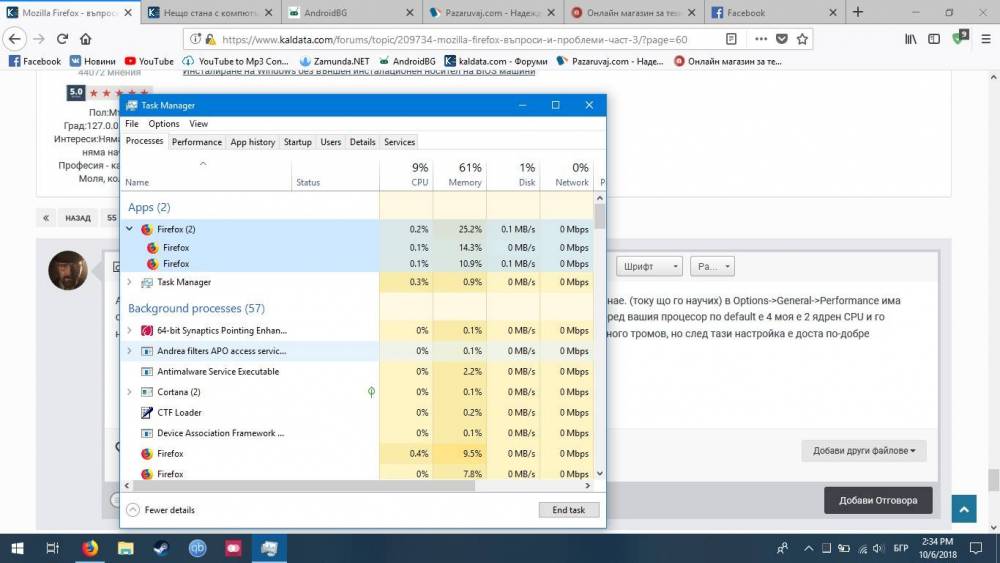Sort processes by CPU column
This screenshot has width=1000, height=563.
tap(406, 175)
